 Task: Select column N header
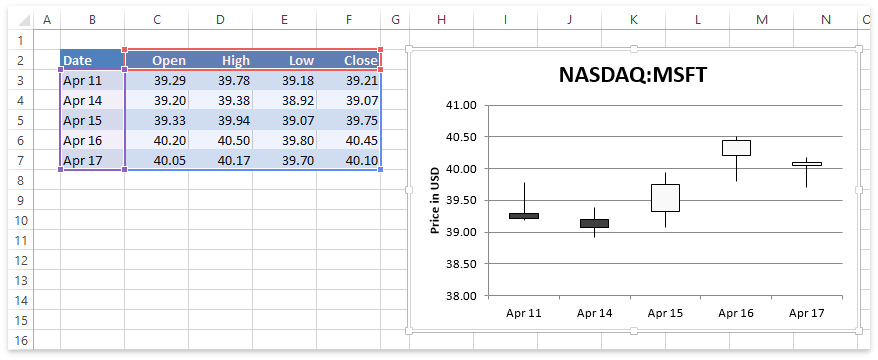pos(826,20)
